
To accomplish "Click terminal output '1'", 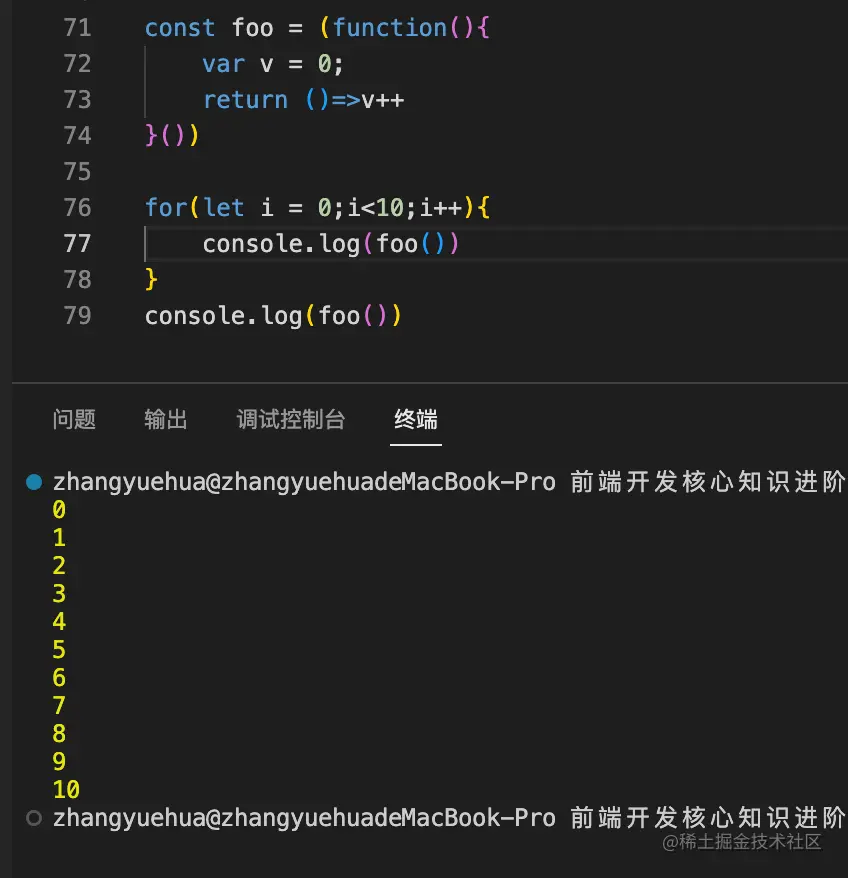I will tap(59, 538).
